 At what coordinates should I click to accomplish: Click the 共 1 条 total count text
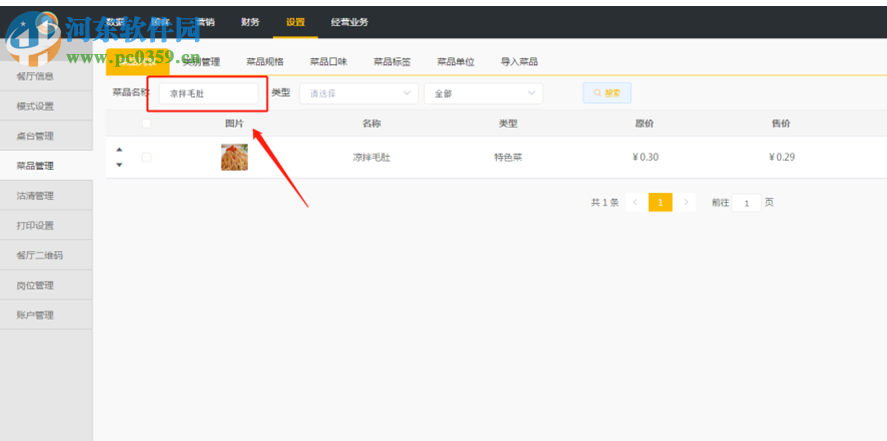pos(605,202)
